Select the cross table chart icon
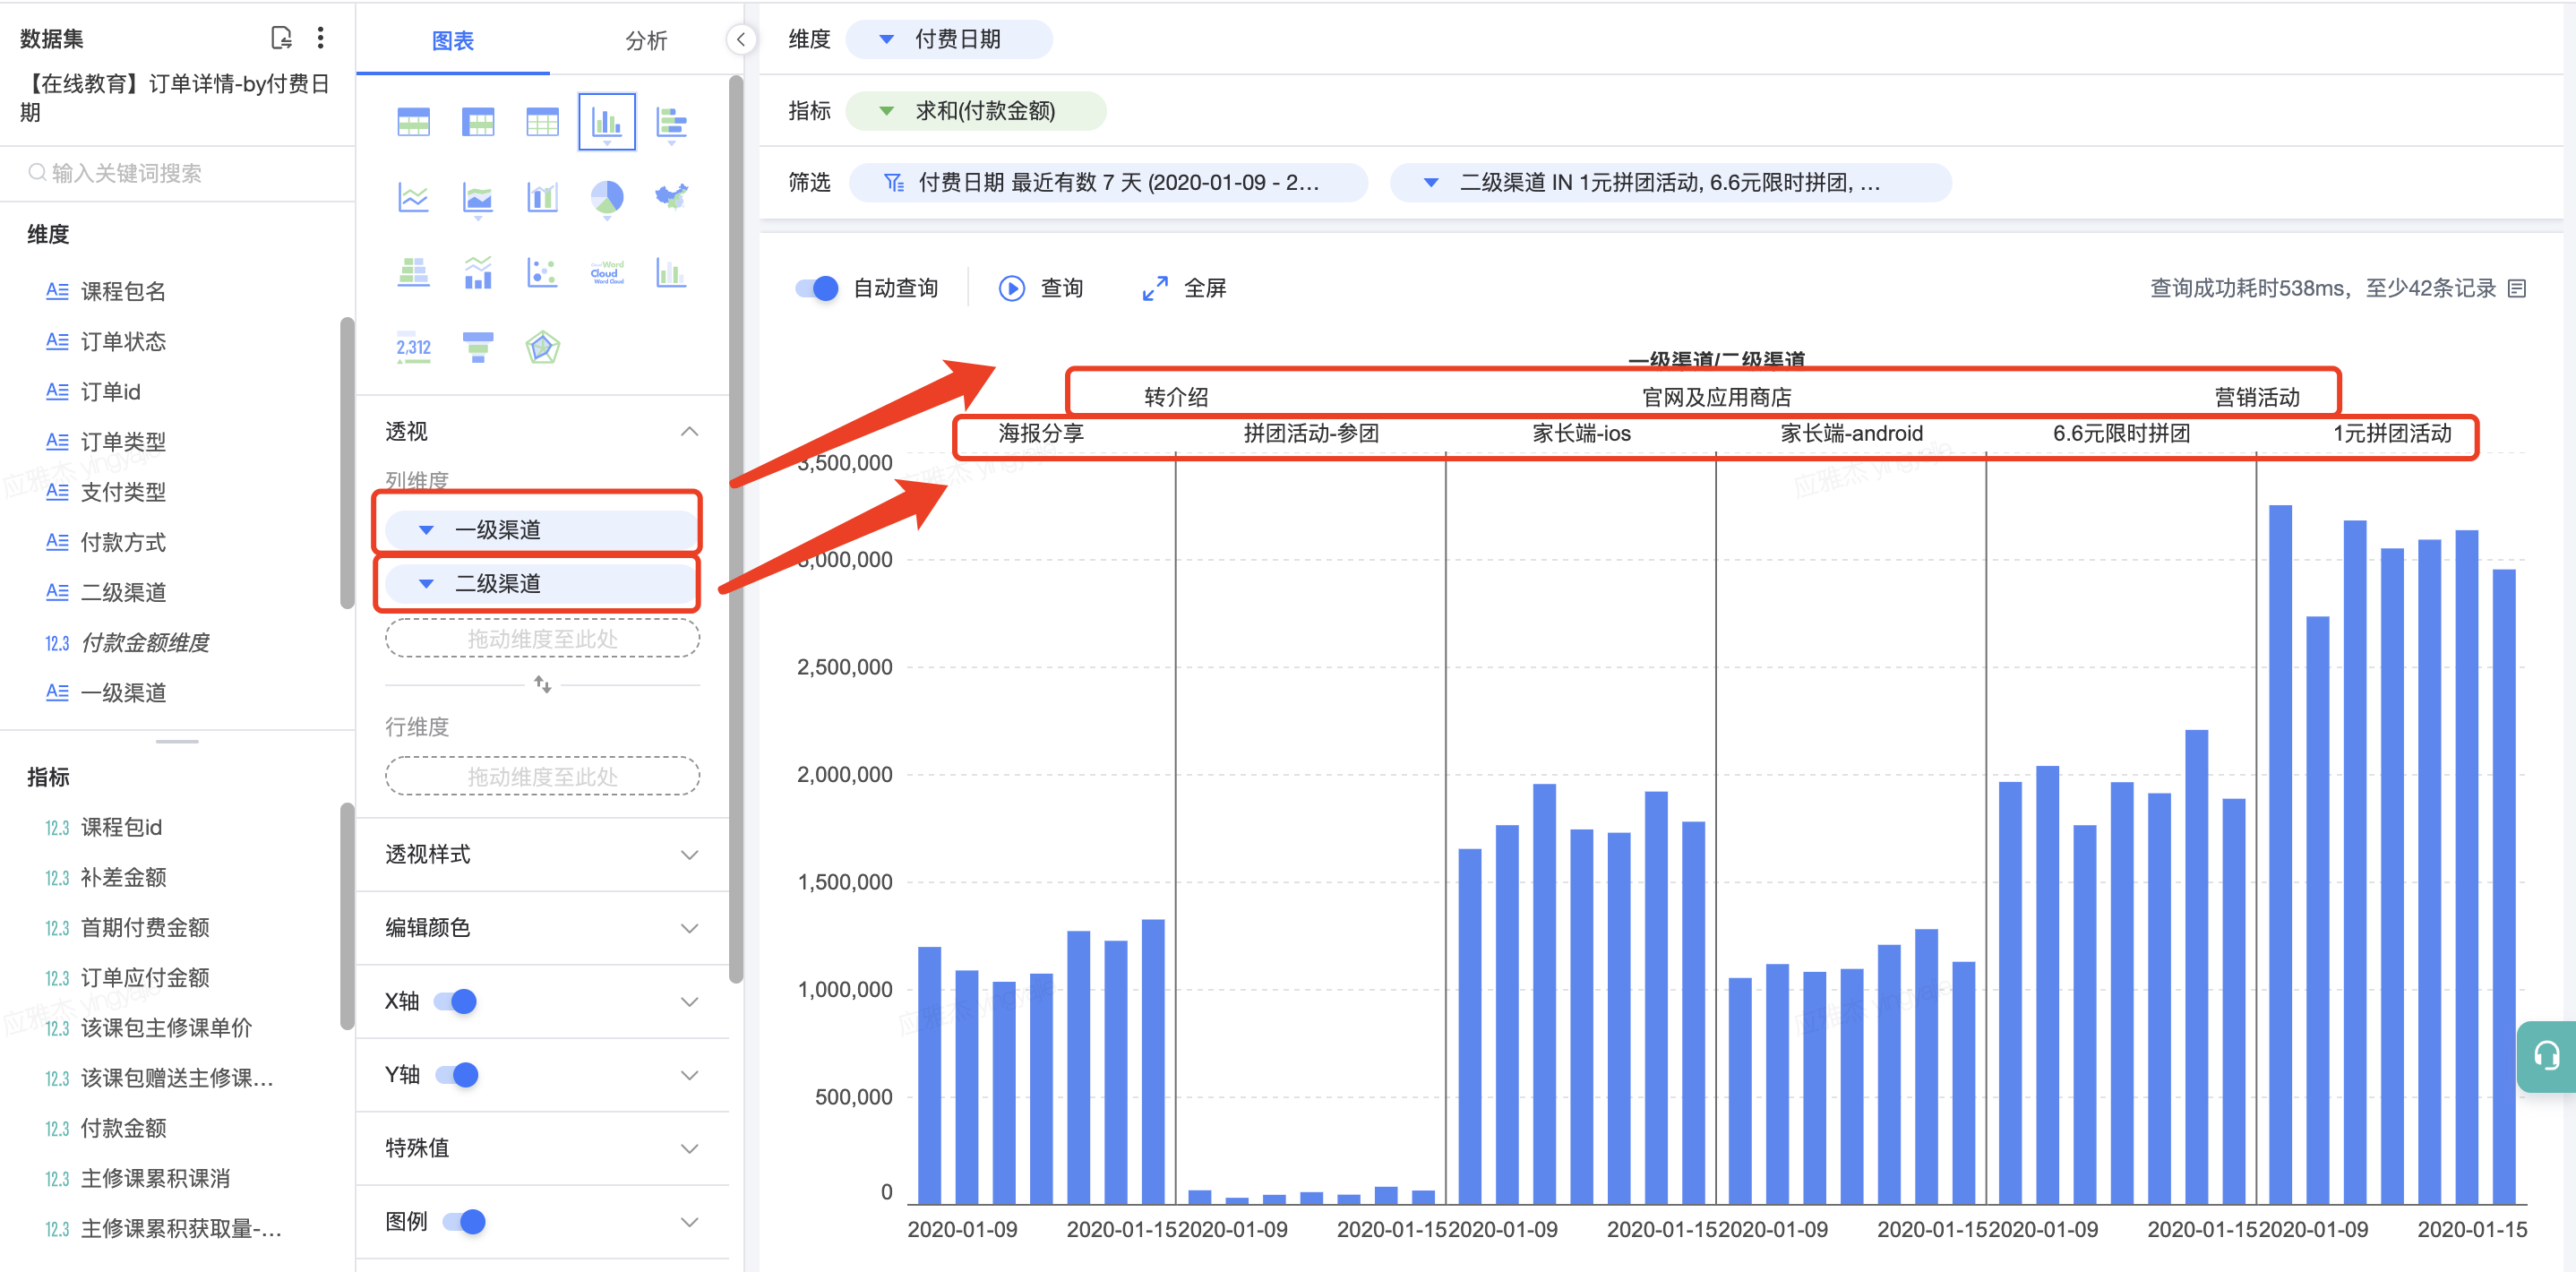This screenshot has height=1272, width=2576. 478,122
